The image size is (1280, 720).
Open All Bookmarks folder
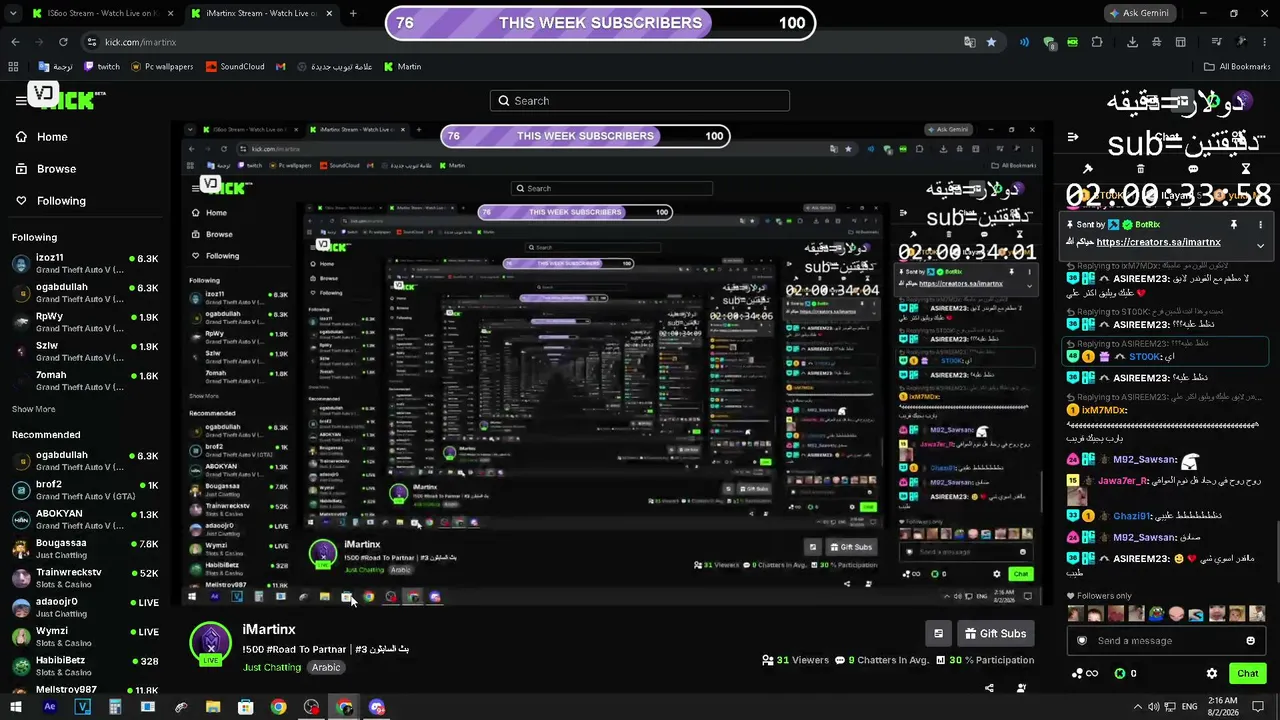coord(1236,67)
